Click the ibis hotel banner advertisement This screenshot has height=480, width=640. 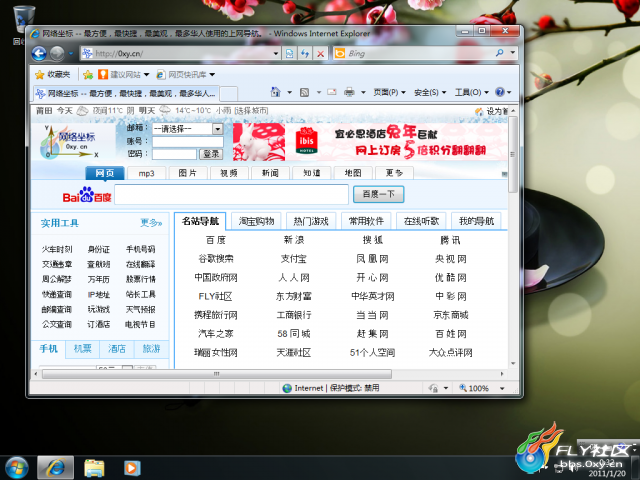370,142
